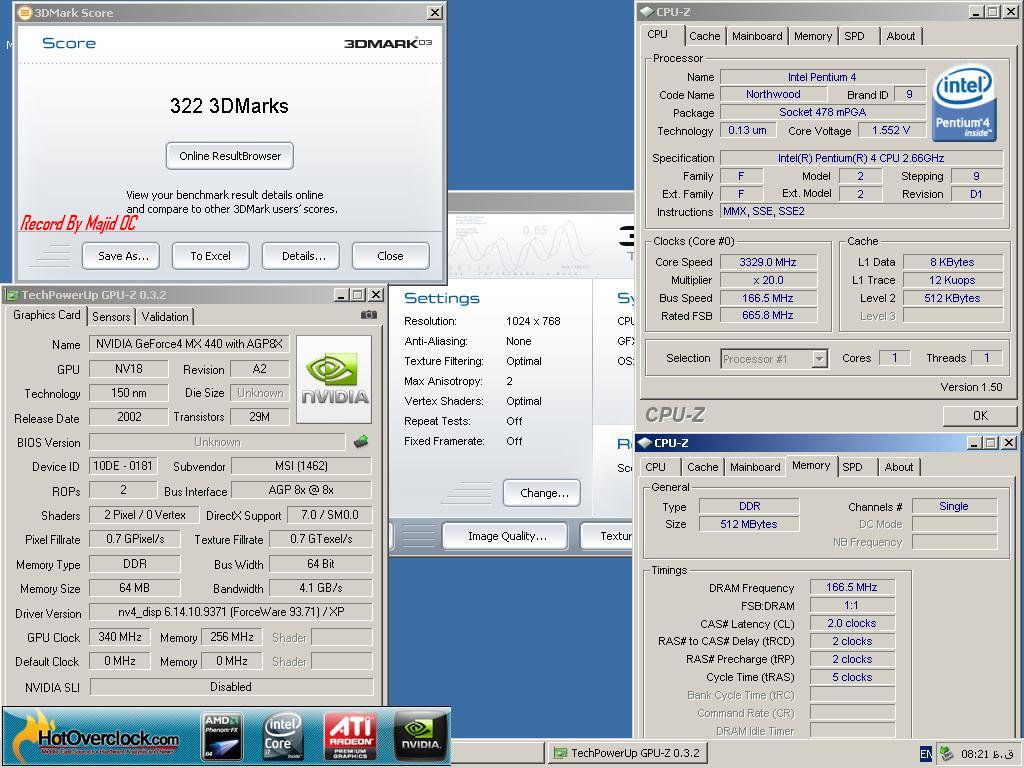Click the upper CPU-Z window title icon
Viewport: 1024px width, 768px height.
647,12
